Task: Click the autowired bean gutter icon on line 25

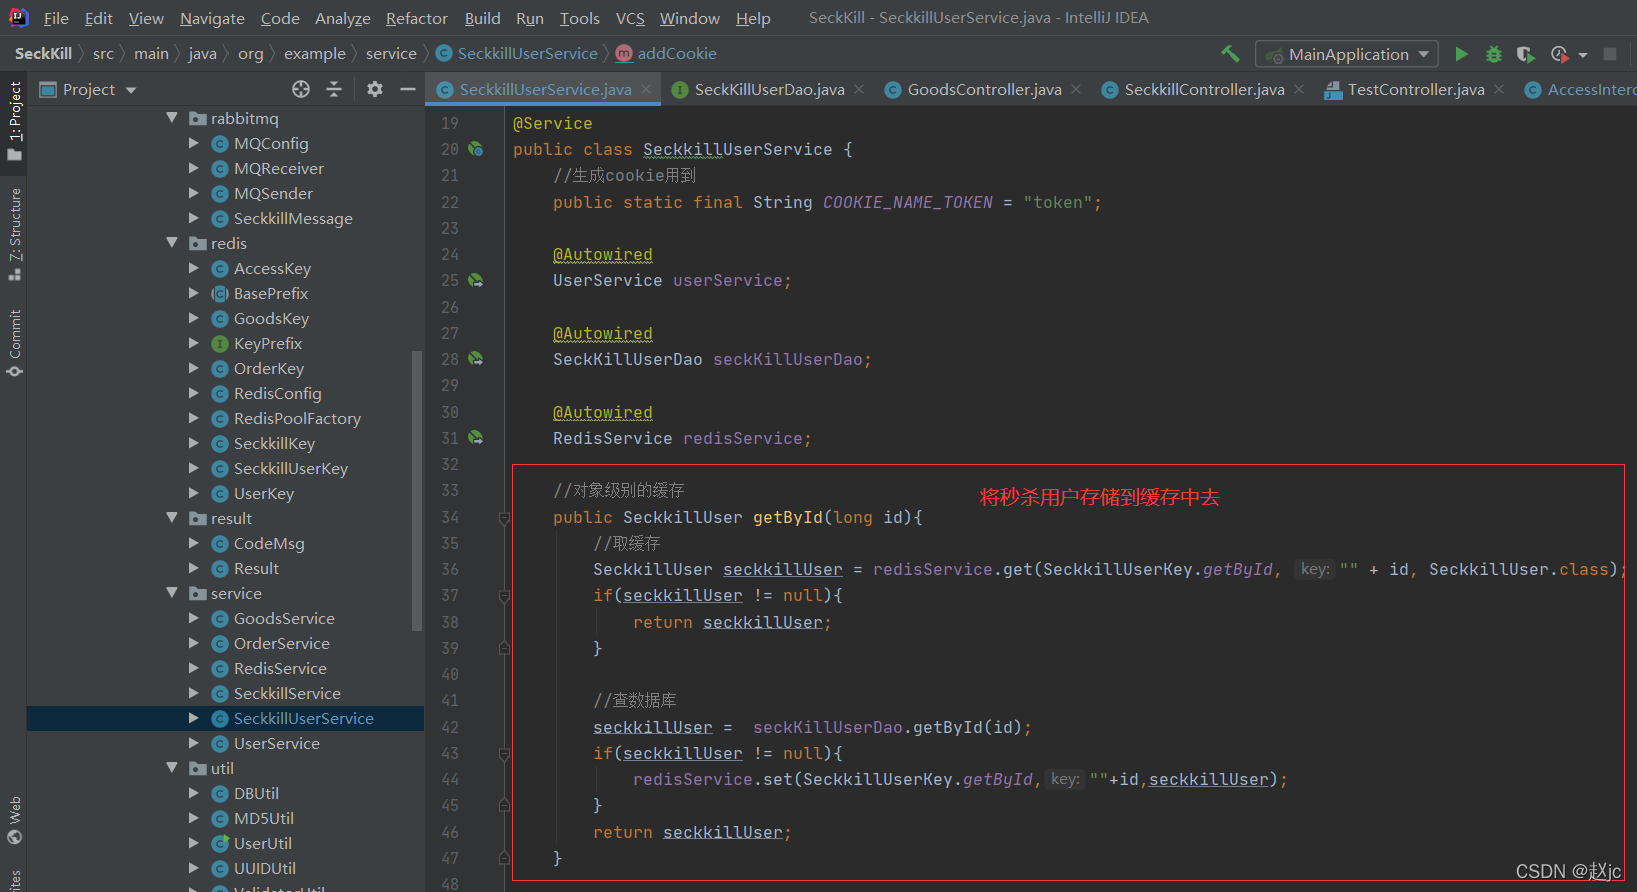Action: pos(476,281)
